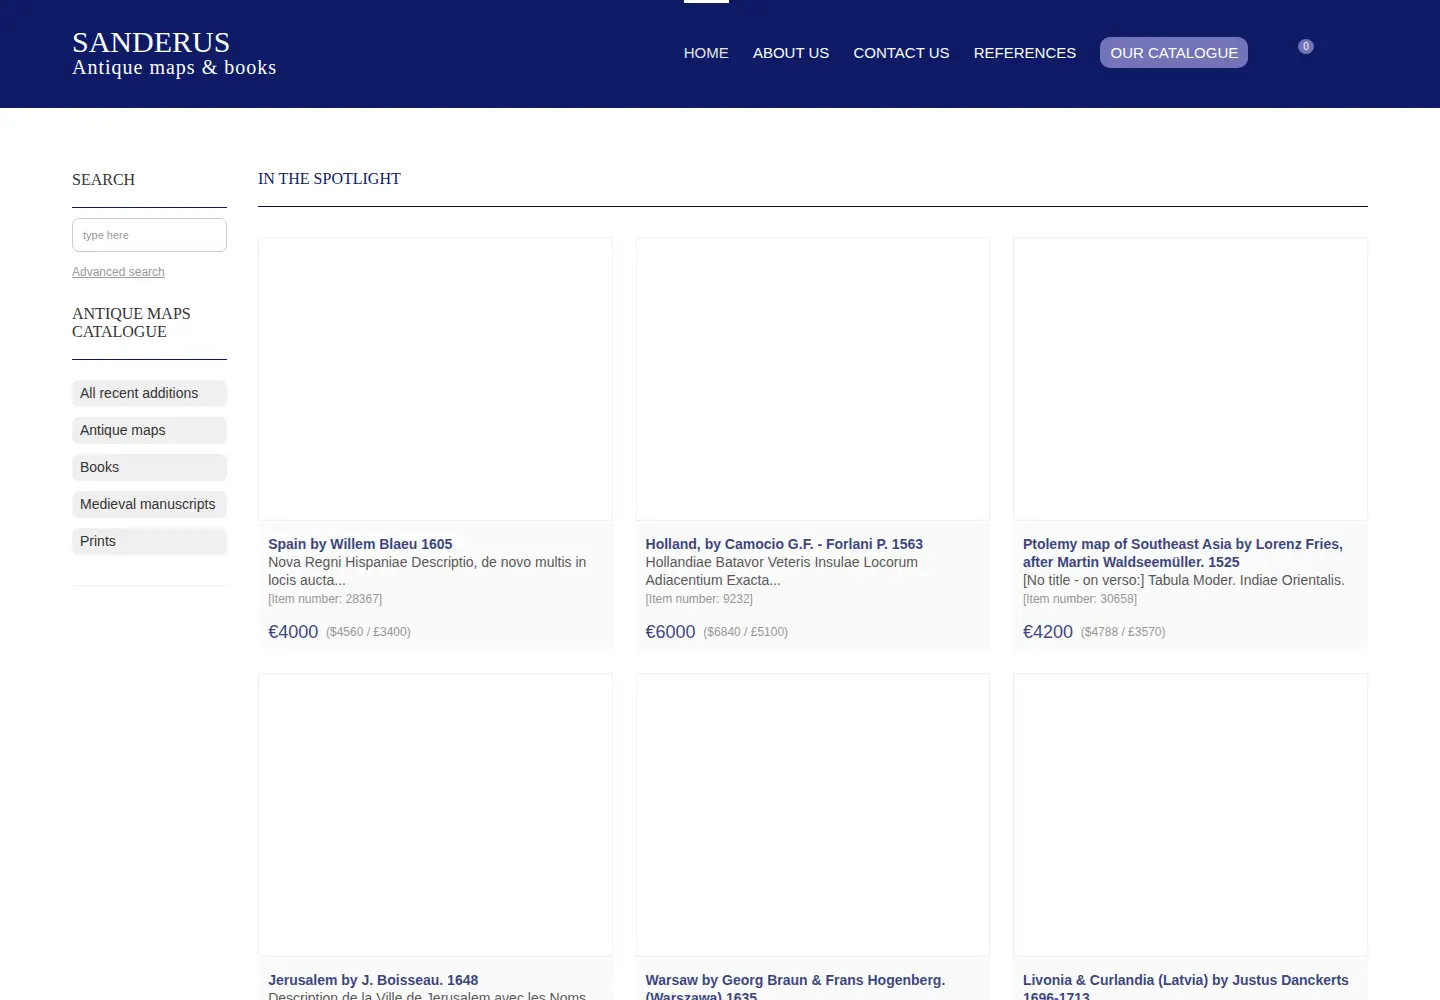
Task: Click the Warsaw by Braun thumbnail
Action: pos(813,815)
